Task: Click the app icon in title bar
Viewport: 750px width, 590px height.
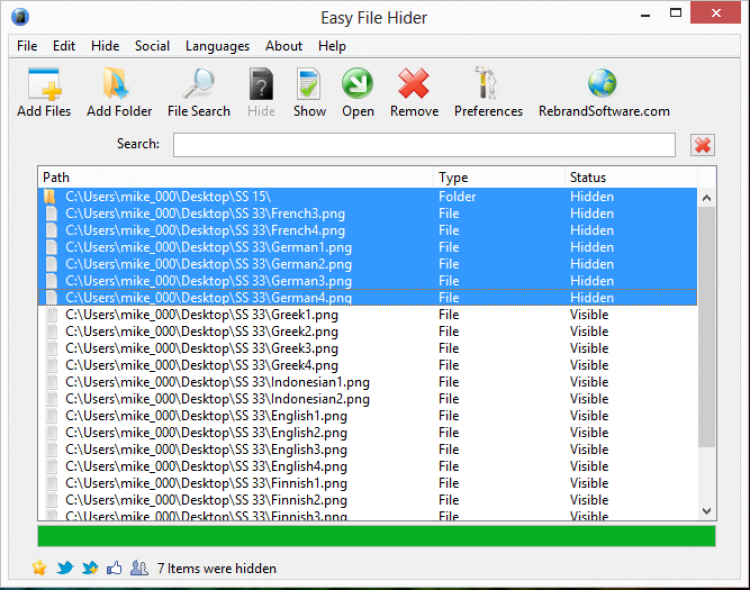Action: (20, 17)
